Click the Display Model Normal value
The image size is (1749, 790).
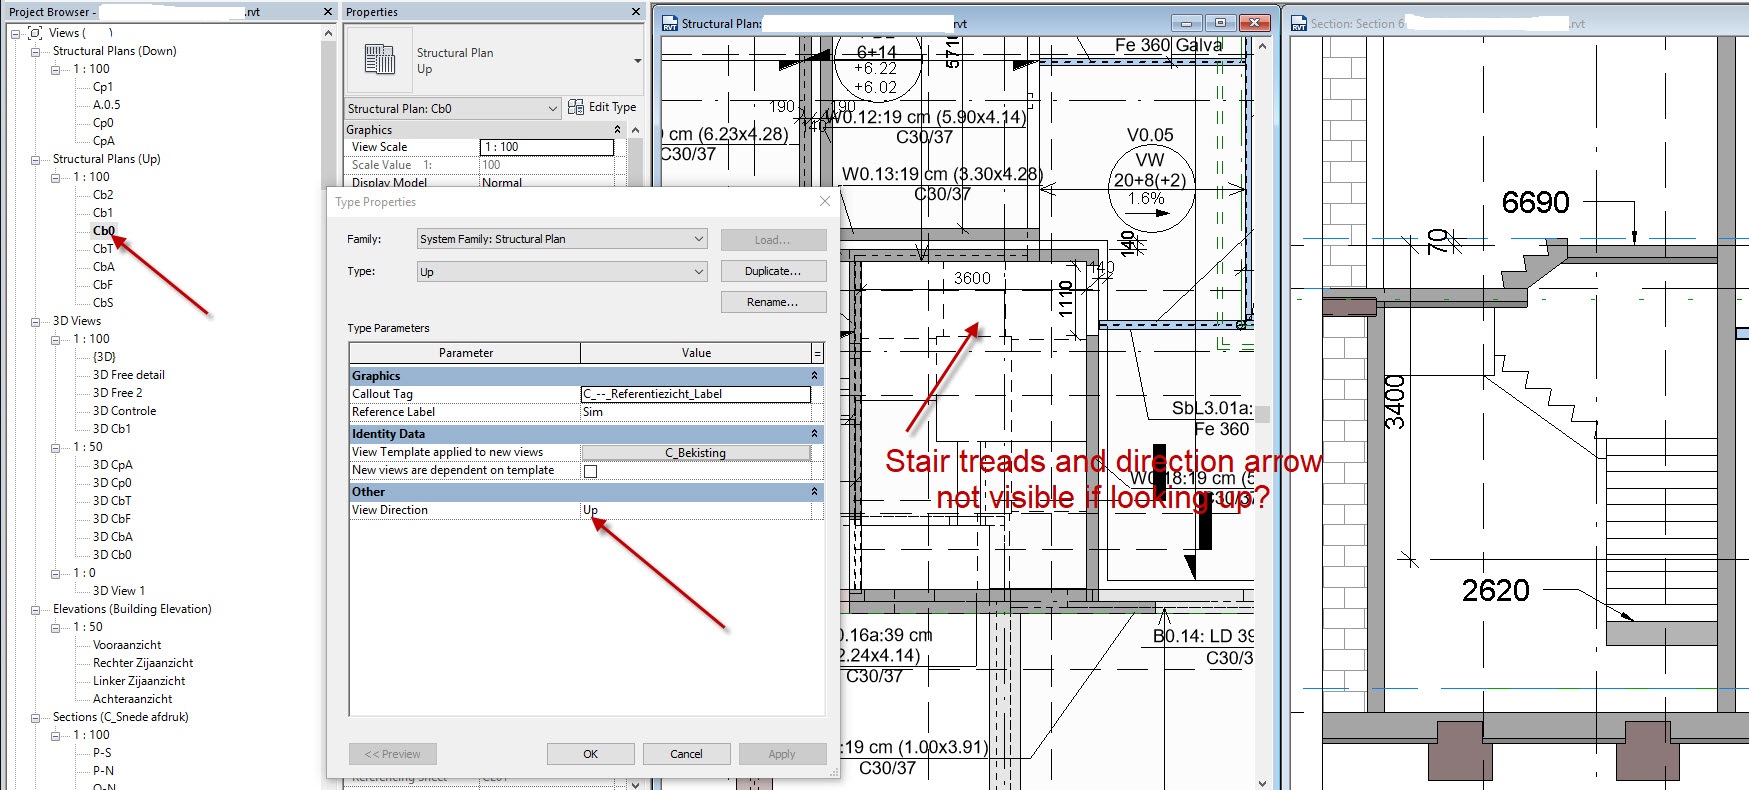click(x=547, y=182)
